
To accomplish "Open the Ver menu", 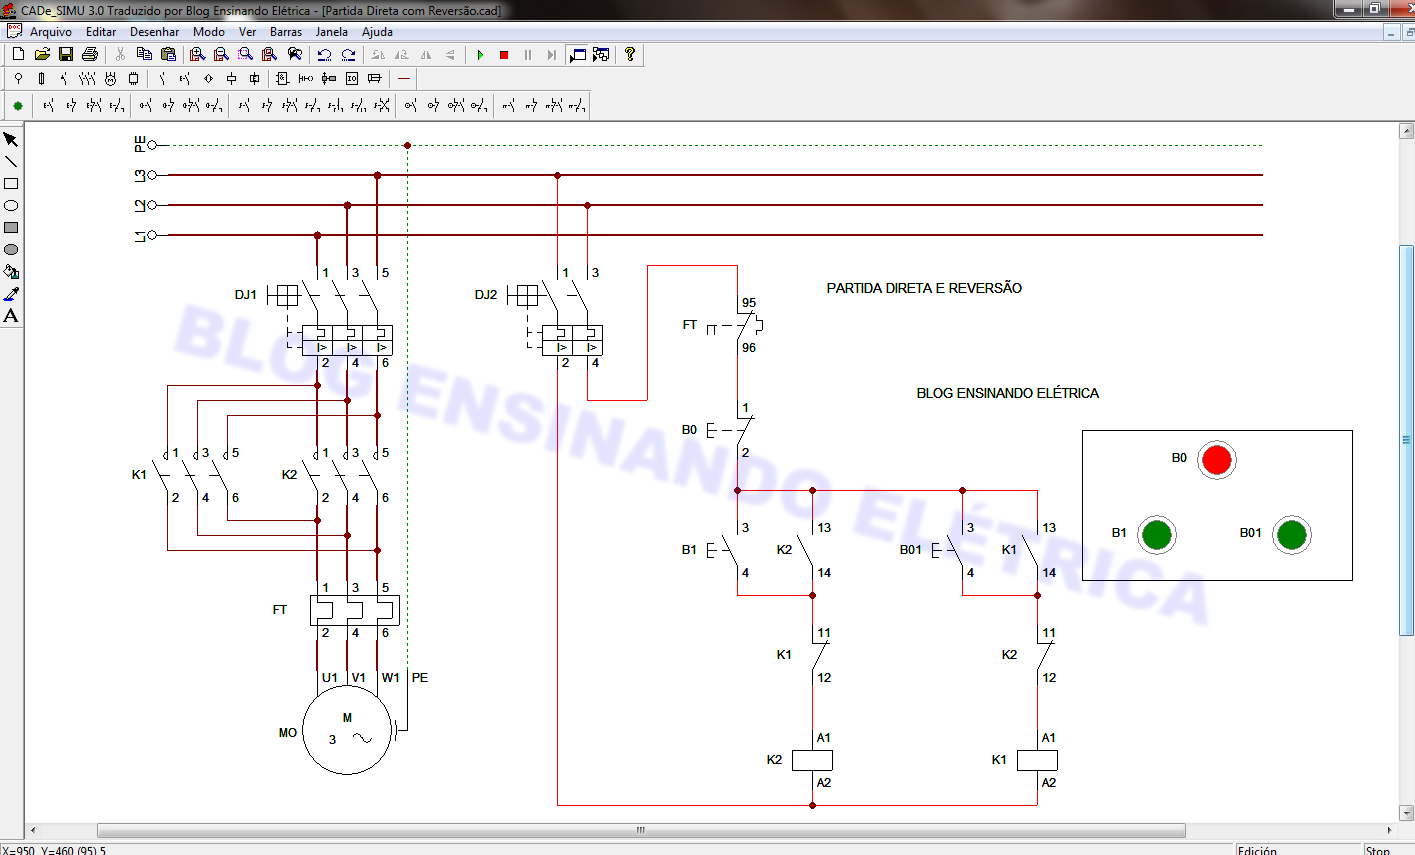I will click(247, 31).
